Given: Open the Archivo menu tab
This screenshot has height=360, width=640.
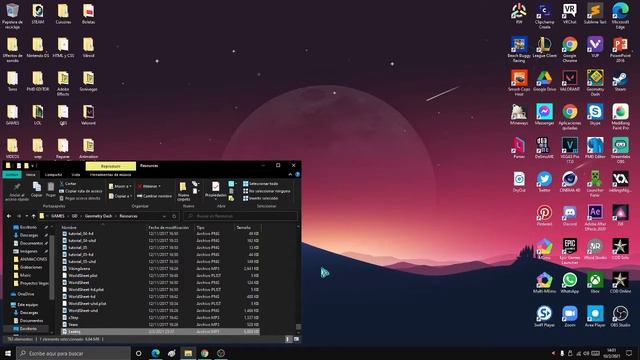Looking at the screenshot, I should point(12,175).
